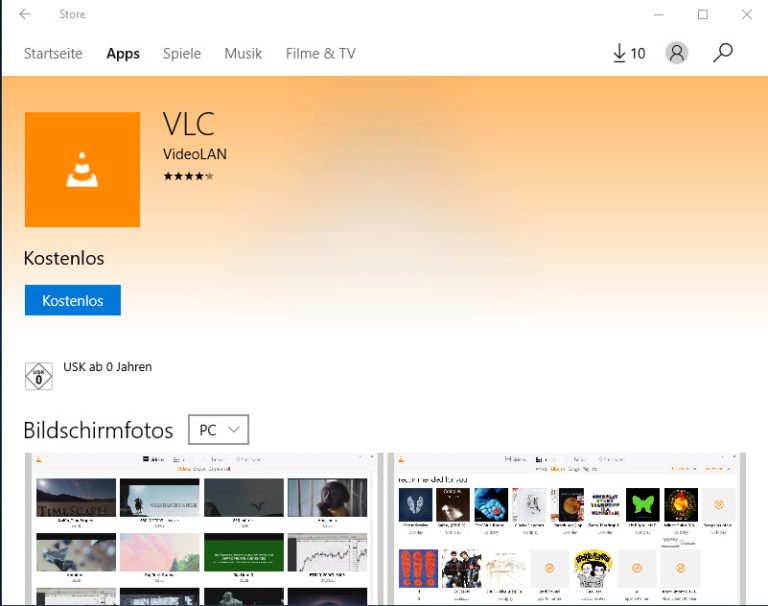Viewport: 768px width, 606px height.
Task: Switch to the Startseite tab
Action: (53, 53)
